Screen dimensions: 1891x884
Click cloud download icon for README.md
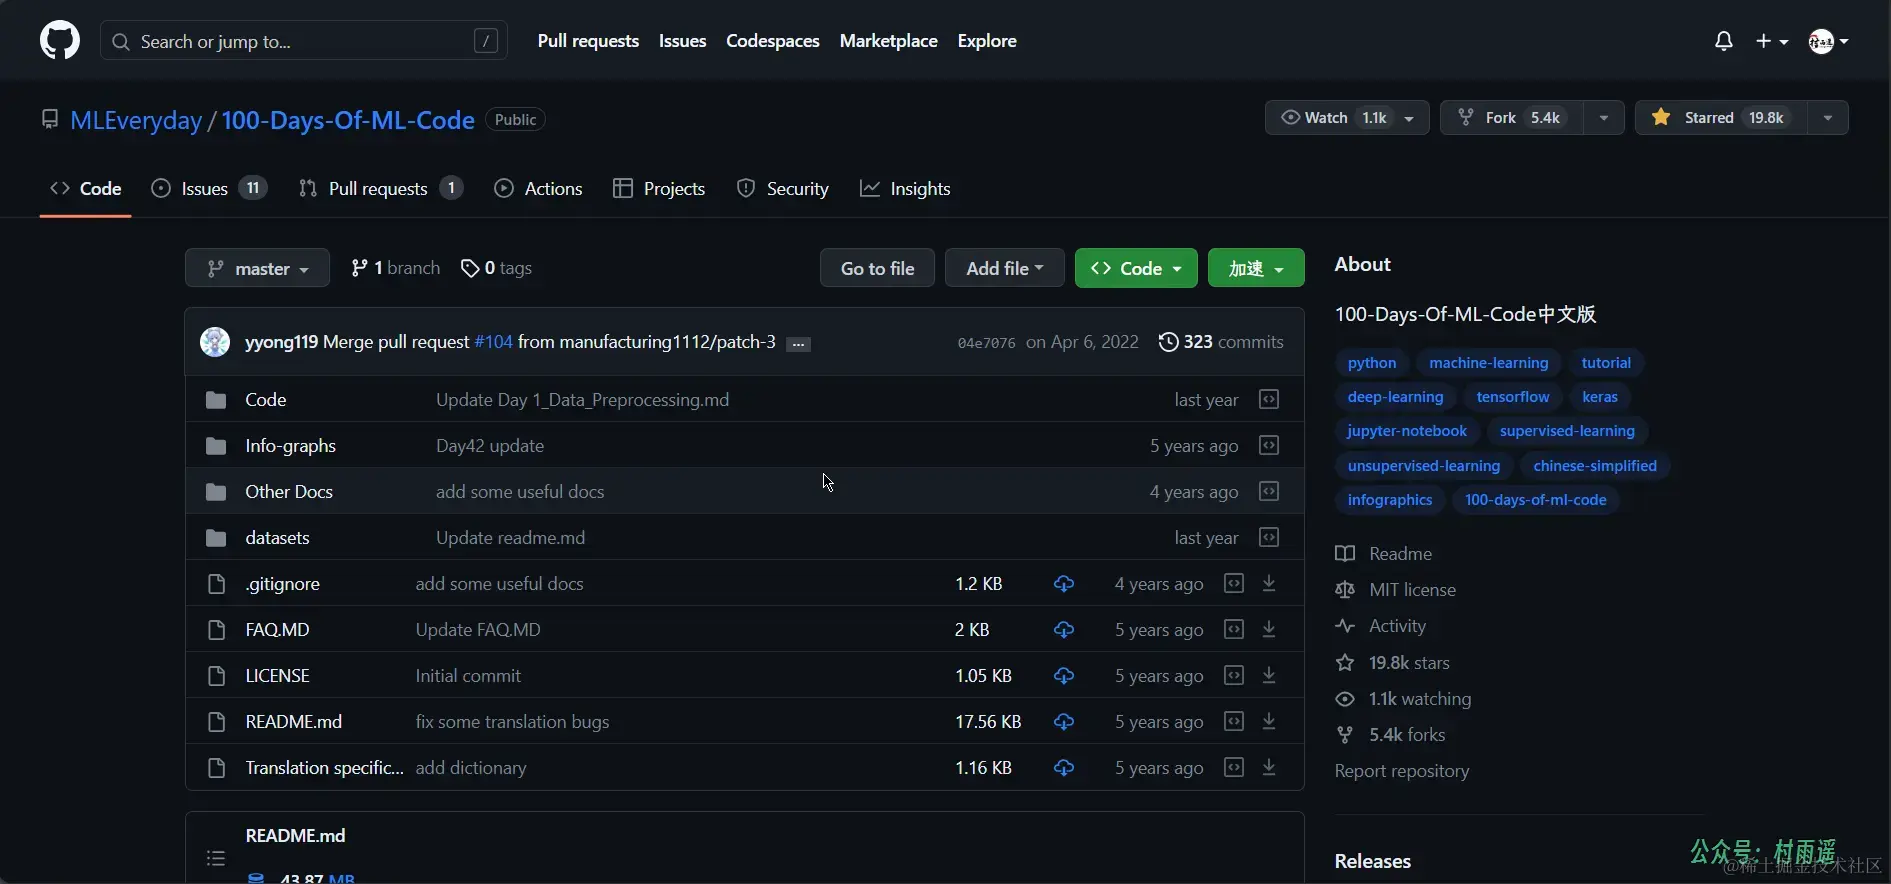click(1064, 722)
